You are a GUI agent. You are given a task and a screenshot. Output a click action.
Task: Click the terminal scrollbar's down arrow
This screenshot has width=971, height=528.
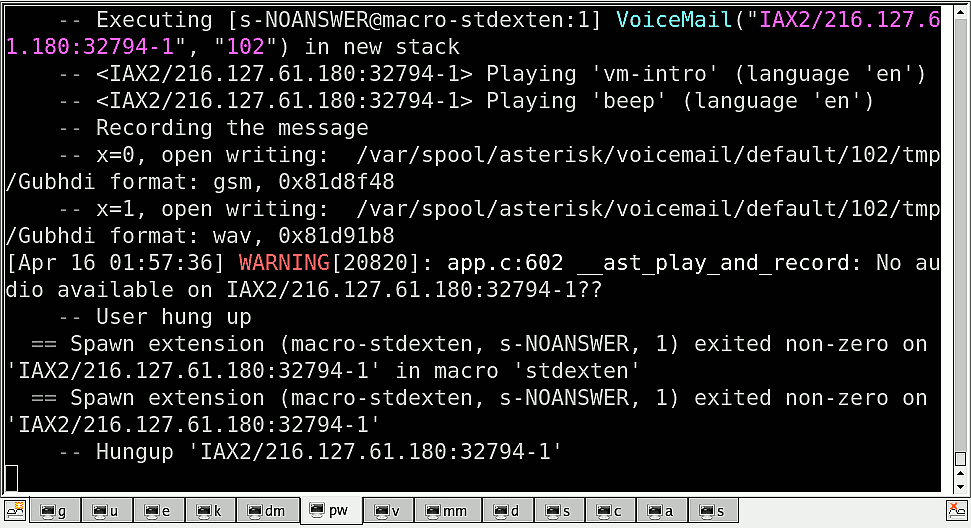point(960,487)
